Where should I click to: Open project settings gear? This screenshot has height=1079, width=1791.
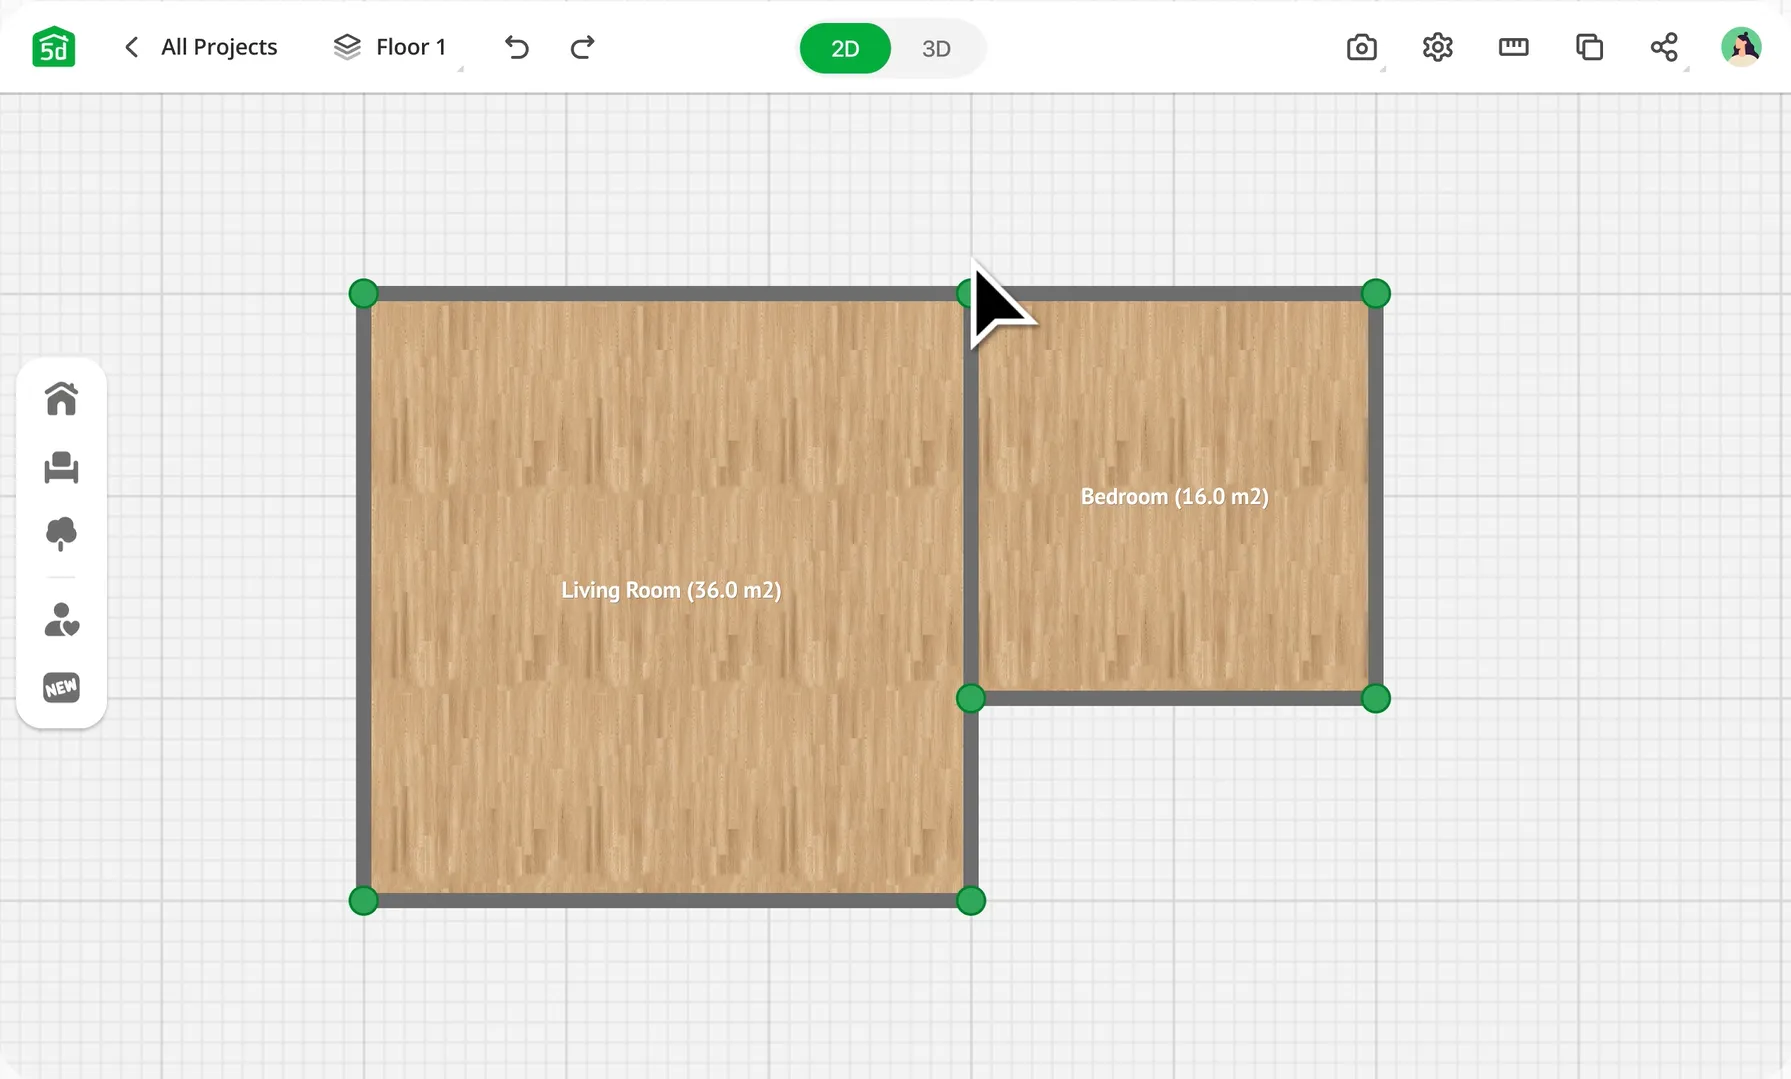point(1437,47)
